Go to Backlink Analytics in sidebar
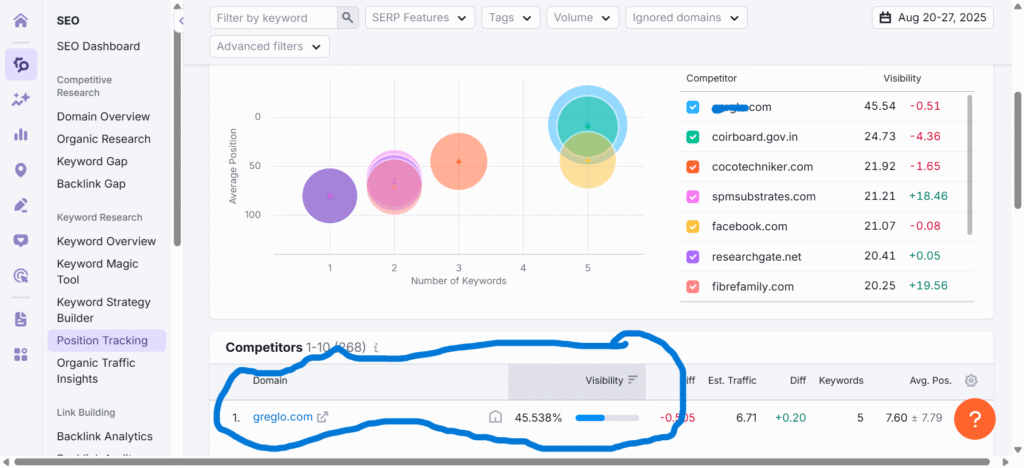The image size is (1024, 468). click(x=105, y=436)
